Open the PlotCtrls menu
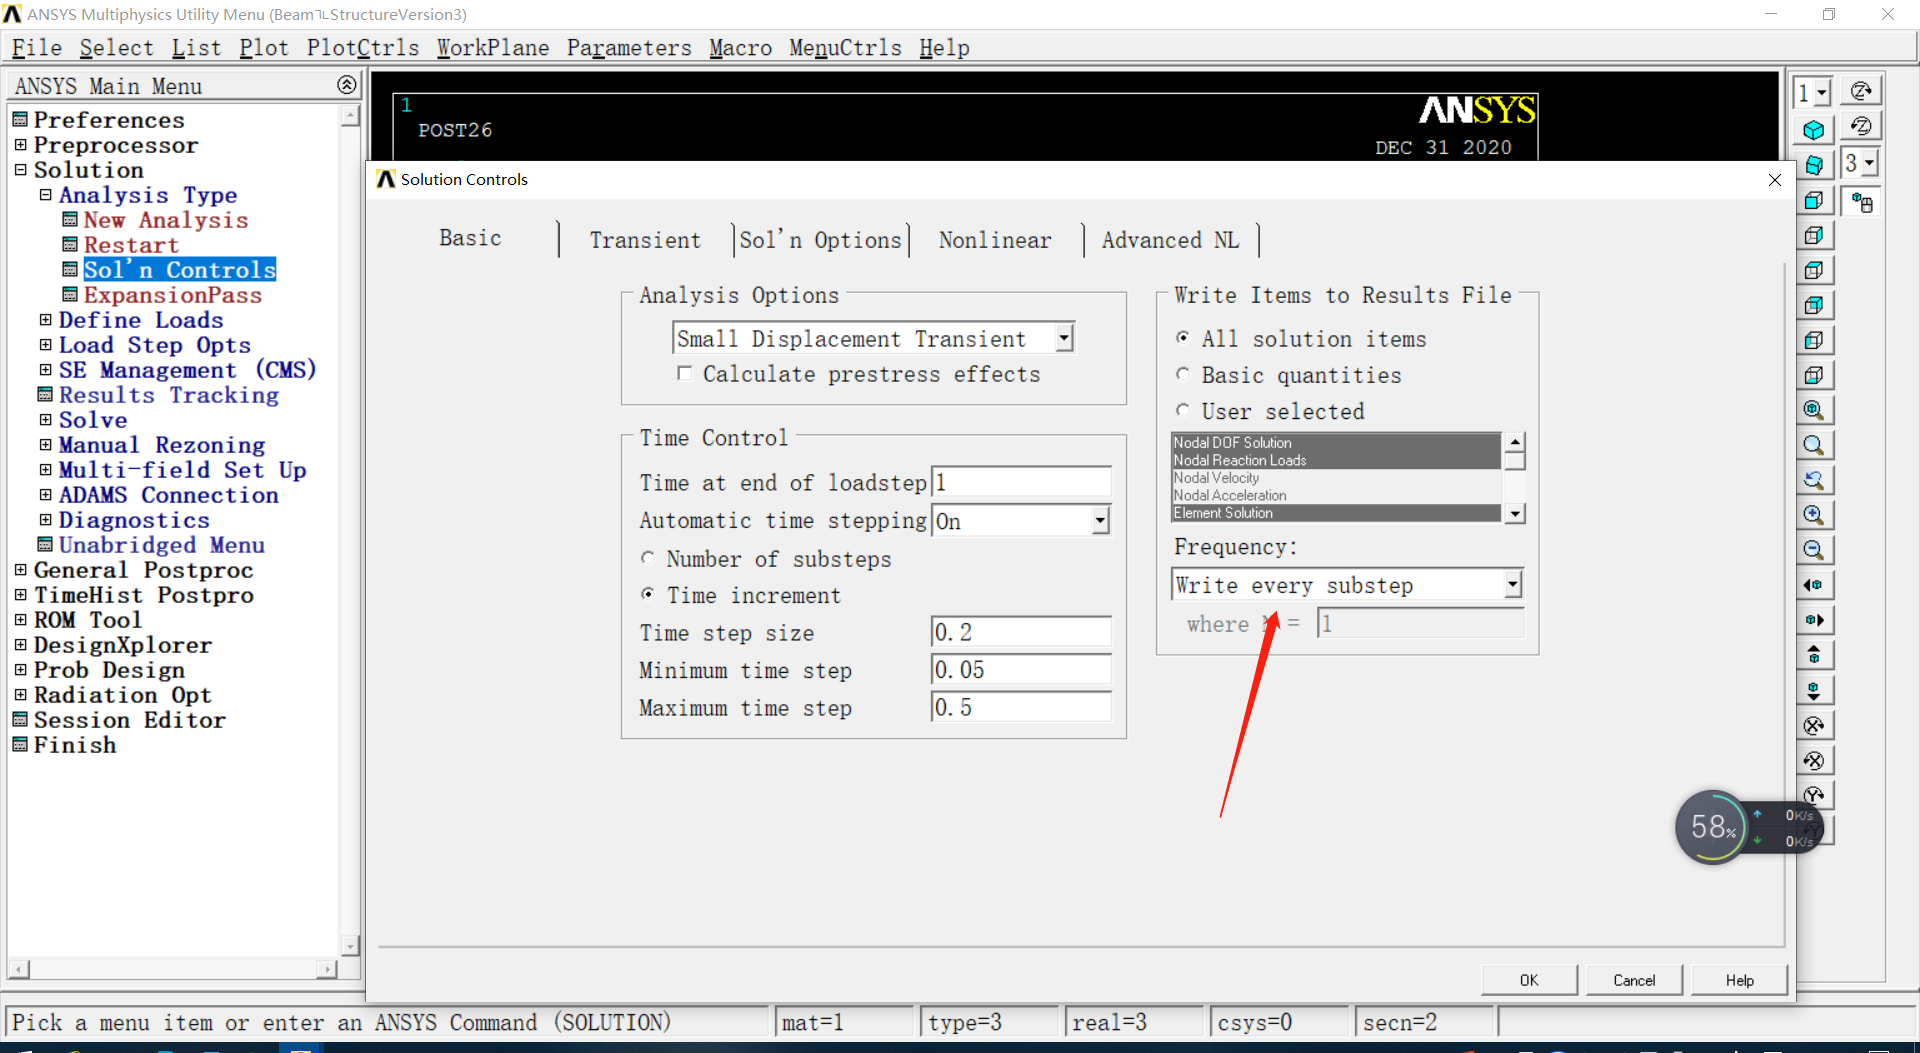1920x1053 pixels. (363, 48)
